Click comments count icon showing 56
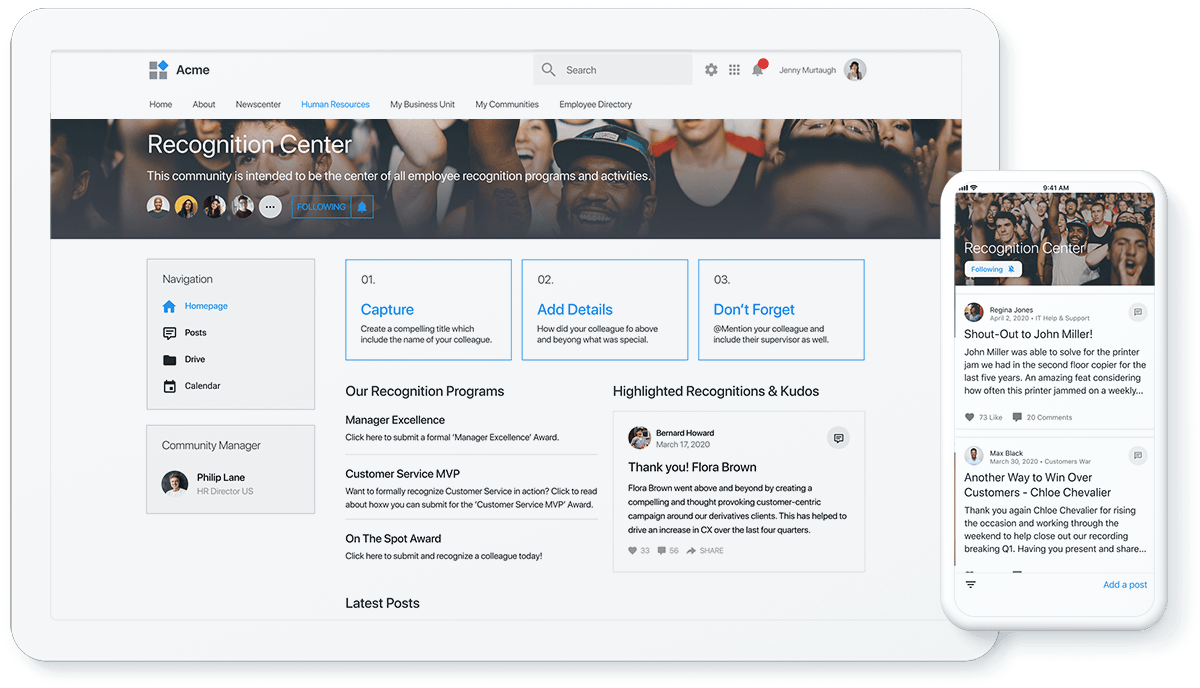This screenshot has height=688, width=1200. coord(662,551)
